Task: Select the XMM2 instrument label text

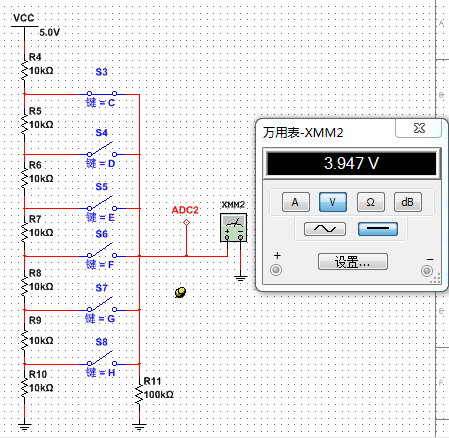Action: point(233,204)
